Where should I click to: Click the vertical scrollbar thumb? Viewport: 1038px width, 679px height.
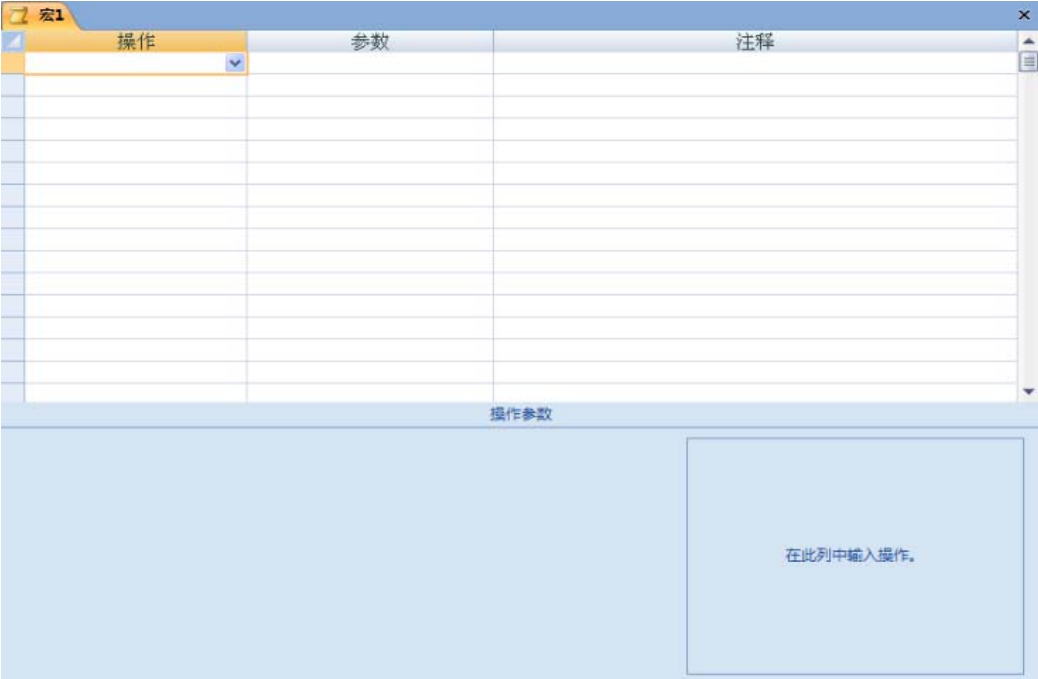coord(1027,62)
